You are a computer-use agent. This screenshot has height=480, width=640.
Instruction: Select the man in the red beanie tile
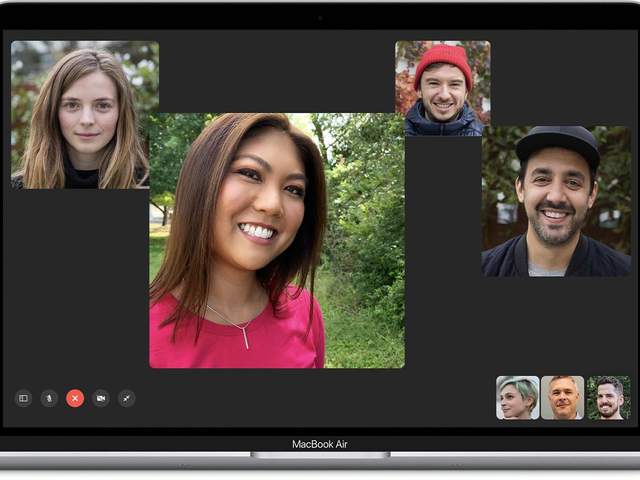(x=442, y=88)
